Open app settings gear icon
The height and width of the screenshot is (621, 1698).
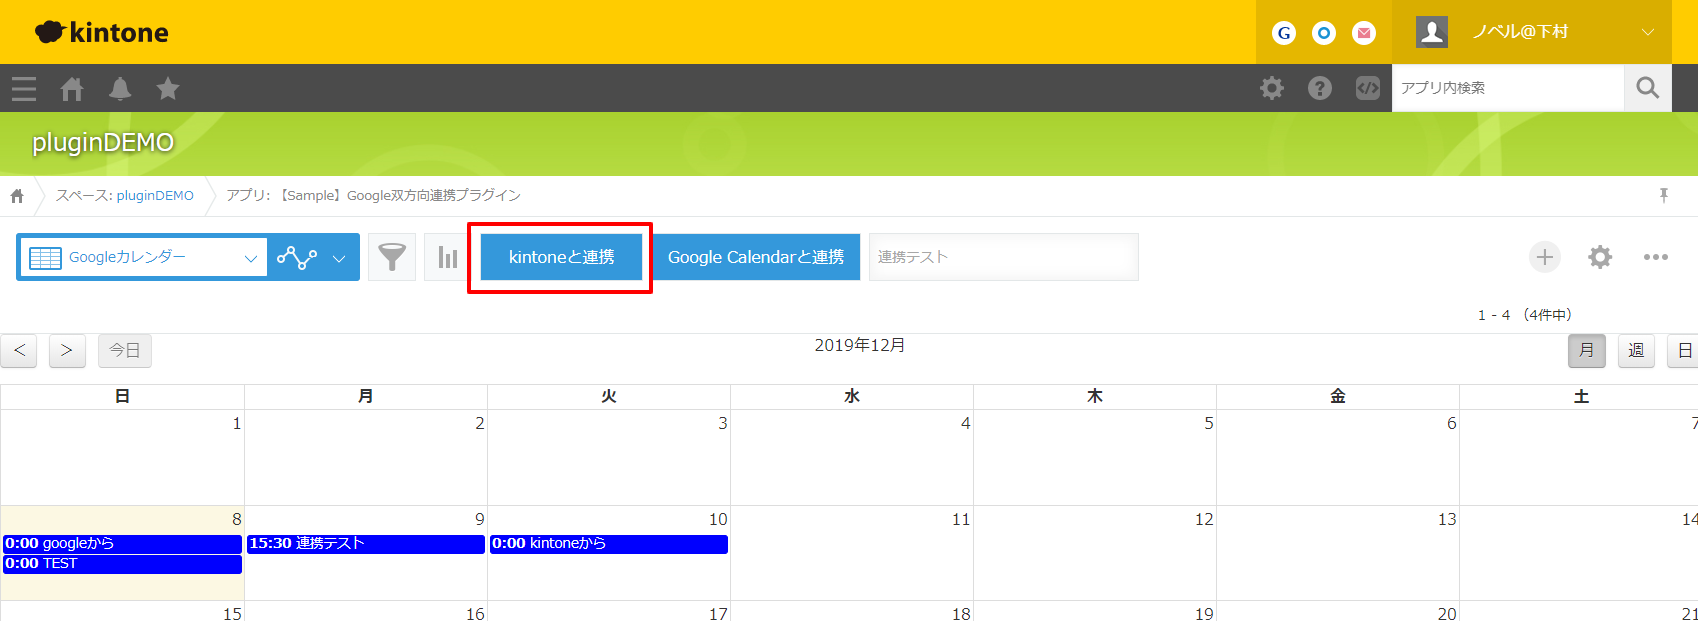[1600, 257]
